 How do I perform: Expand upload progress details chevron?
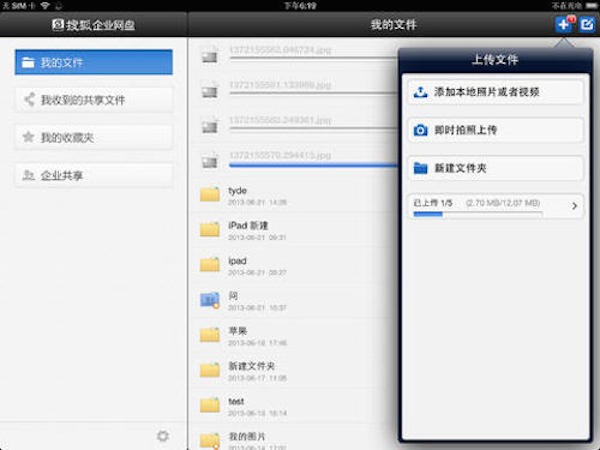click(x=575, y=206)
